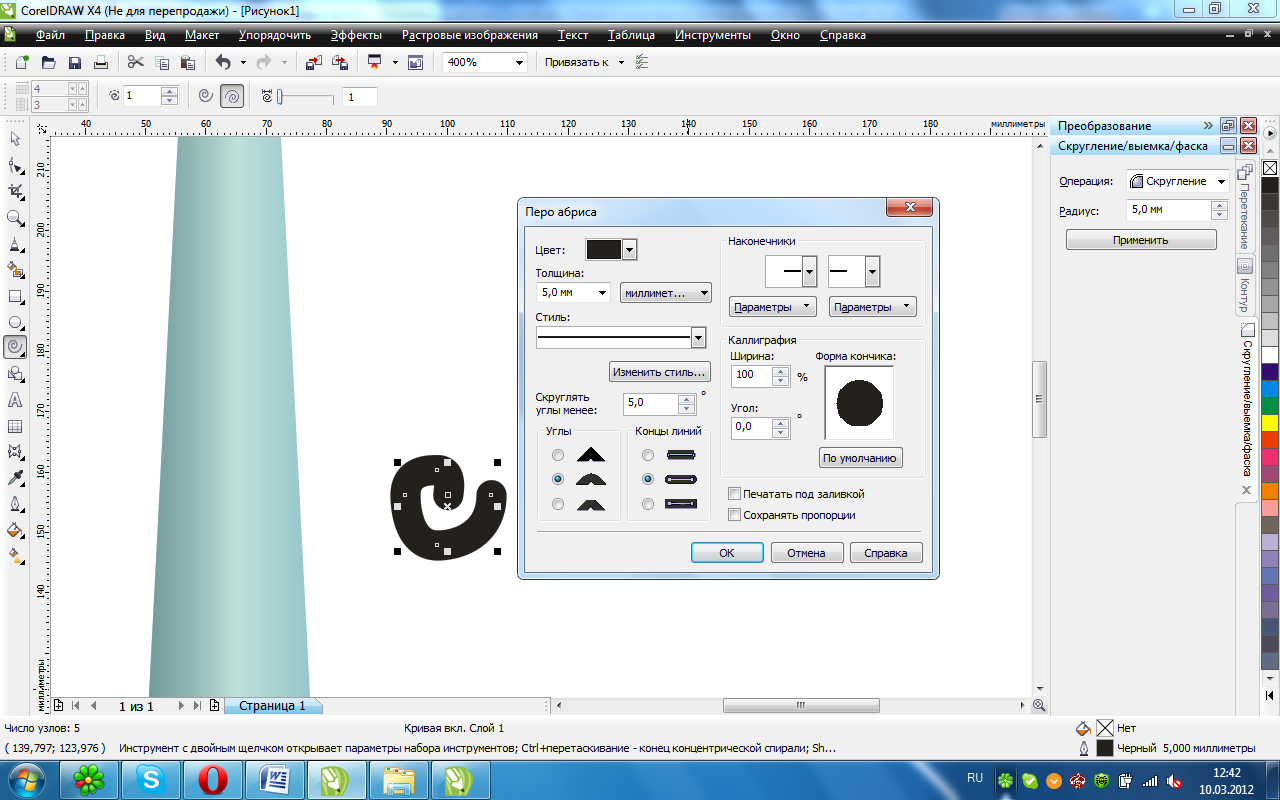Select the rounded corners radio option
This screenshot has width=1280, height=800.
point(558,479)
